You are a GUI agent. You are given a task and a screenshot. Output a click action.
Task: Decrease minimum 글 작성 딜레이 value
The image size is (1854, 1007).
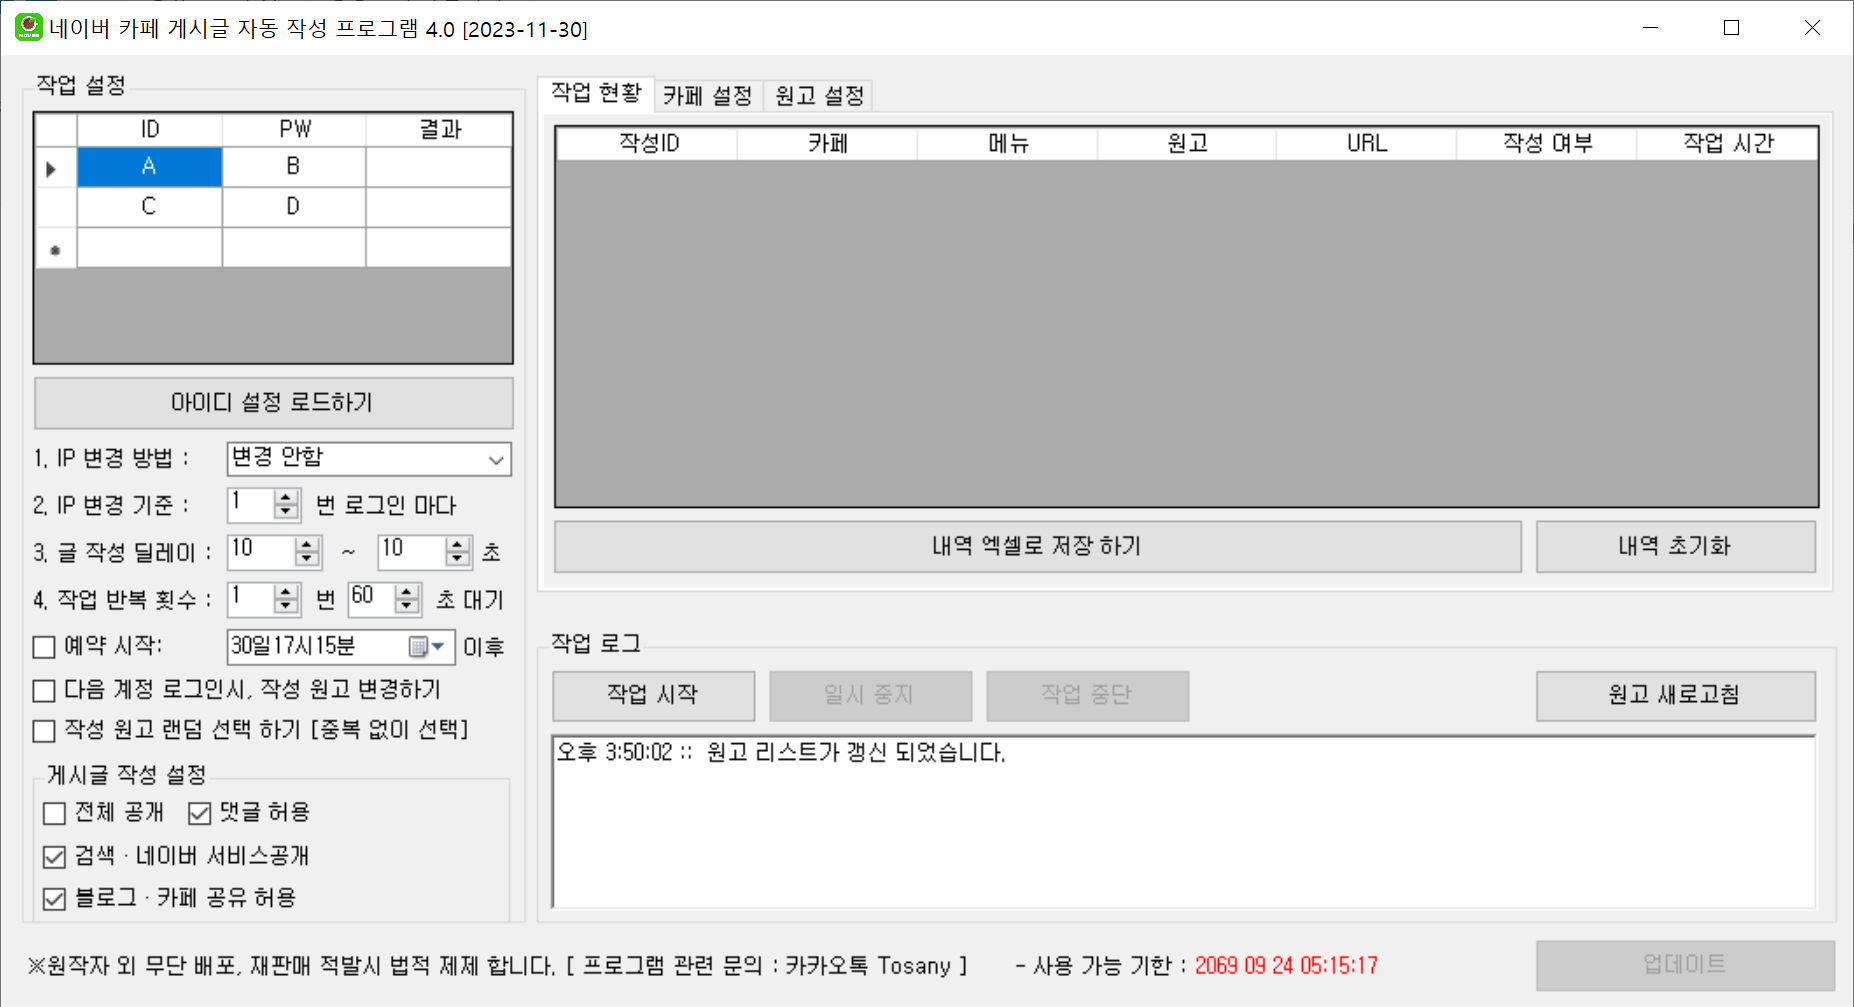[308, 559]
